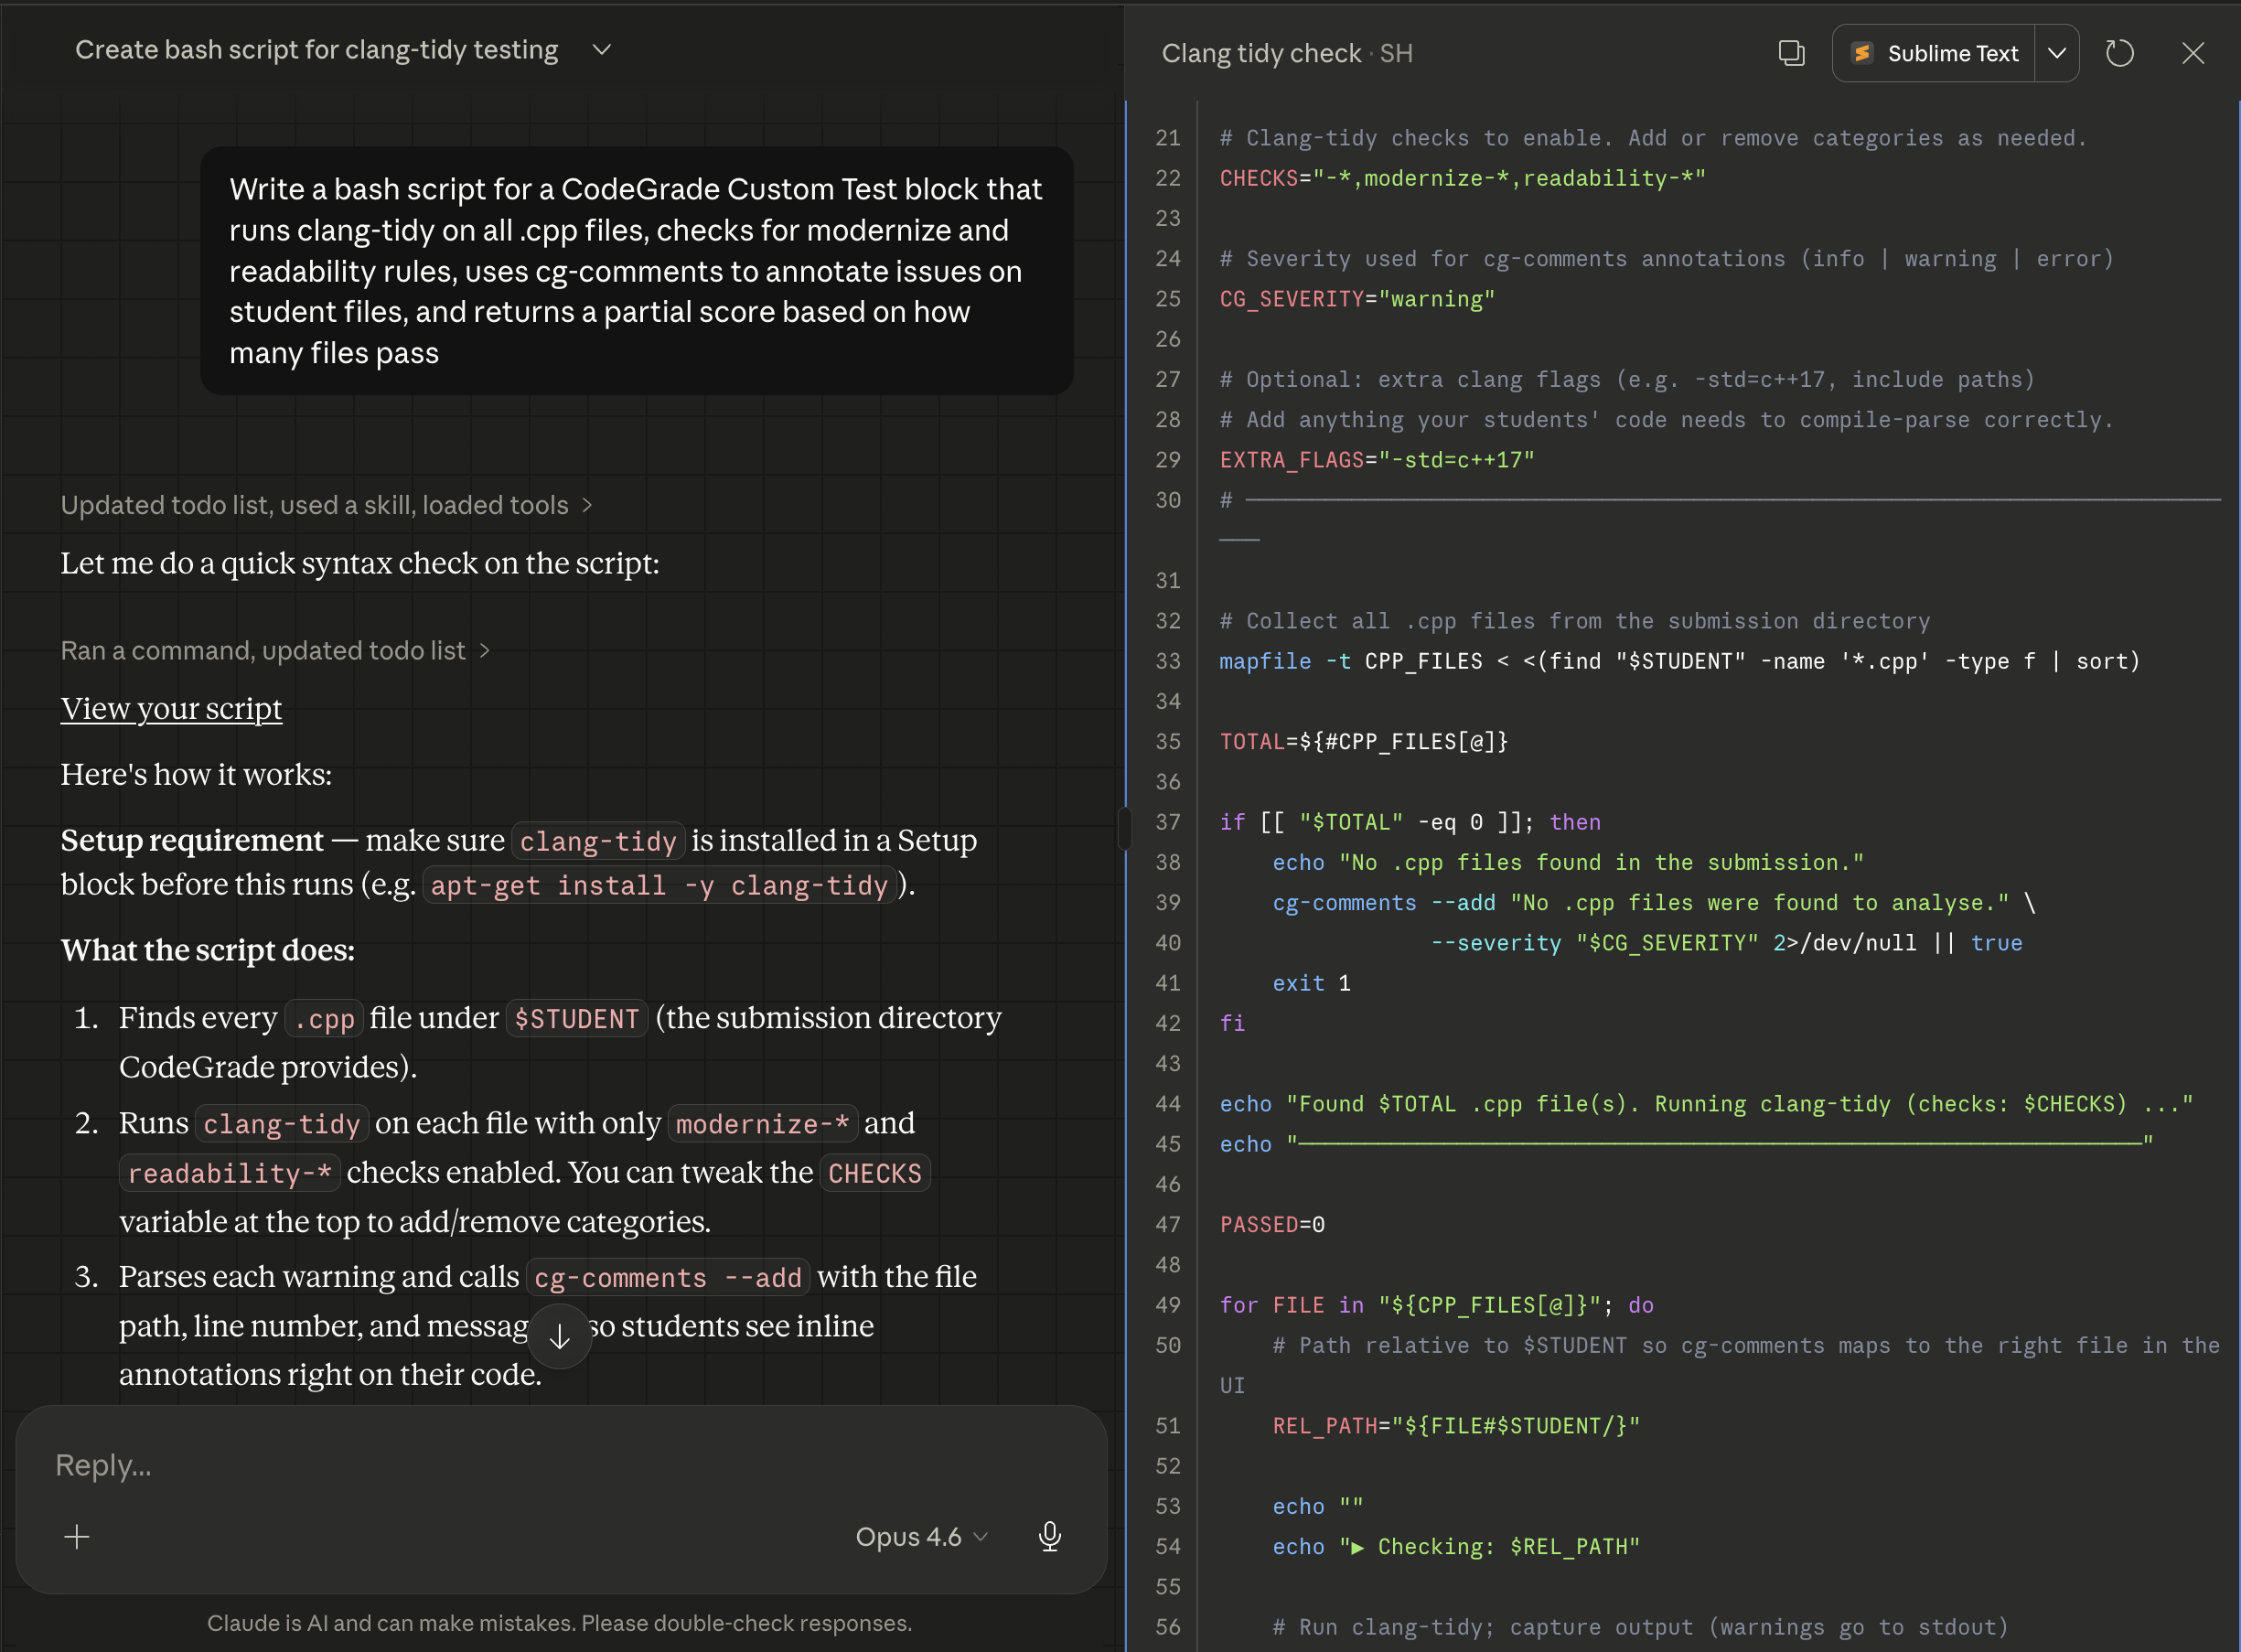Open the 'View your script' link
This screenshot has height=1652, width=2241.
pos(171,708)
